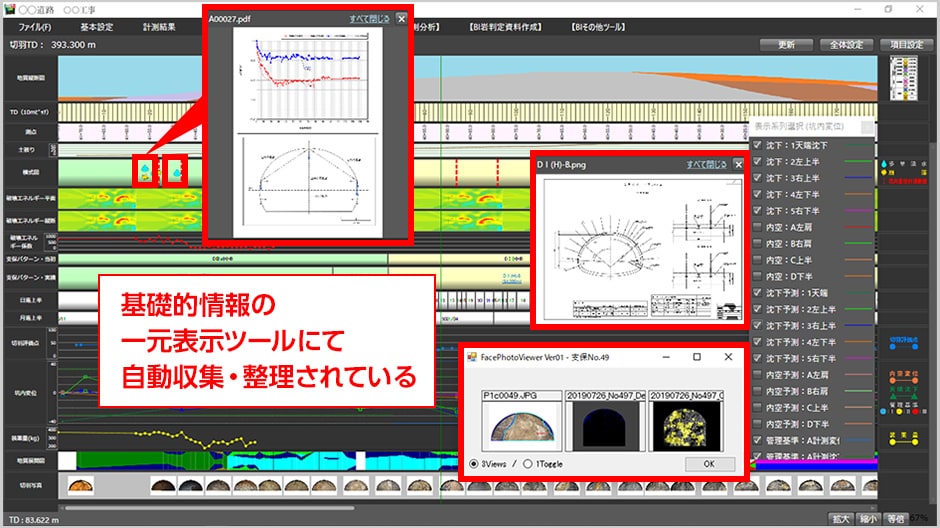This screenshot has height=528, width=940.
Task: Click the first face photo in 切羽写真 strip
Action: click(x=81, y=485)
